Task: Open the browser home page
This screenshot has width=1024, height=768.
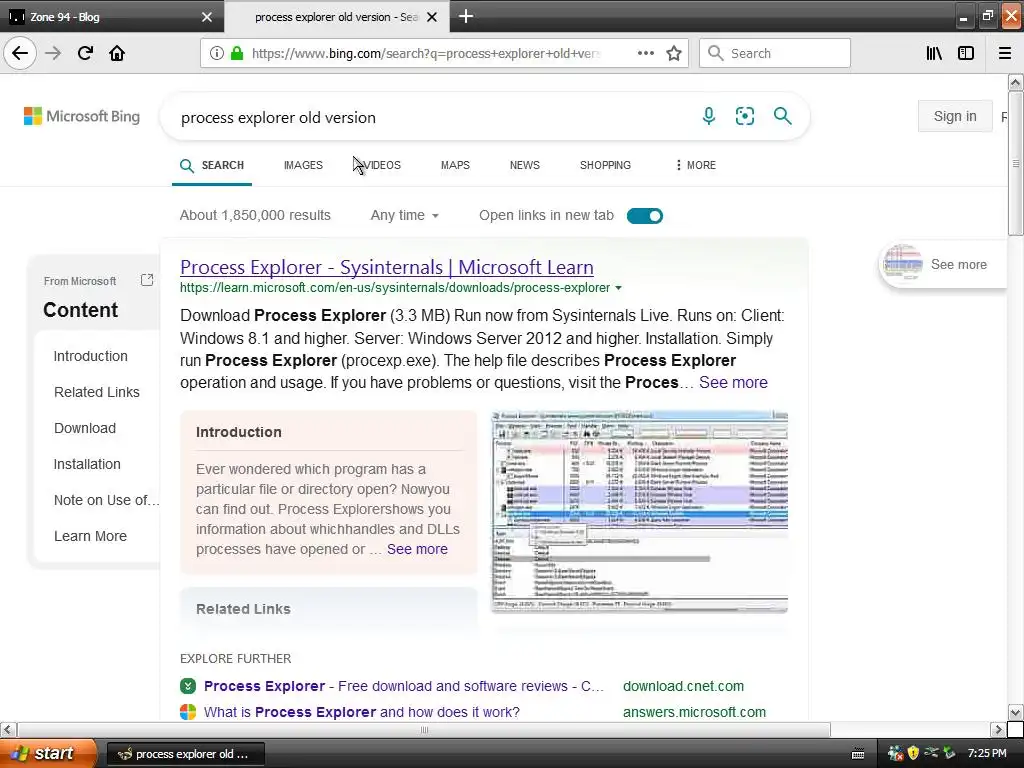Action: tap(117, 53)
